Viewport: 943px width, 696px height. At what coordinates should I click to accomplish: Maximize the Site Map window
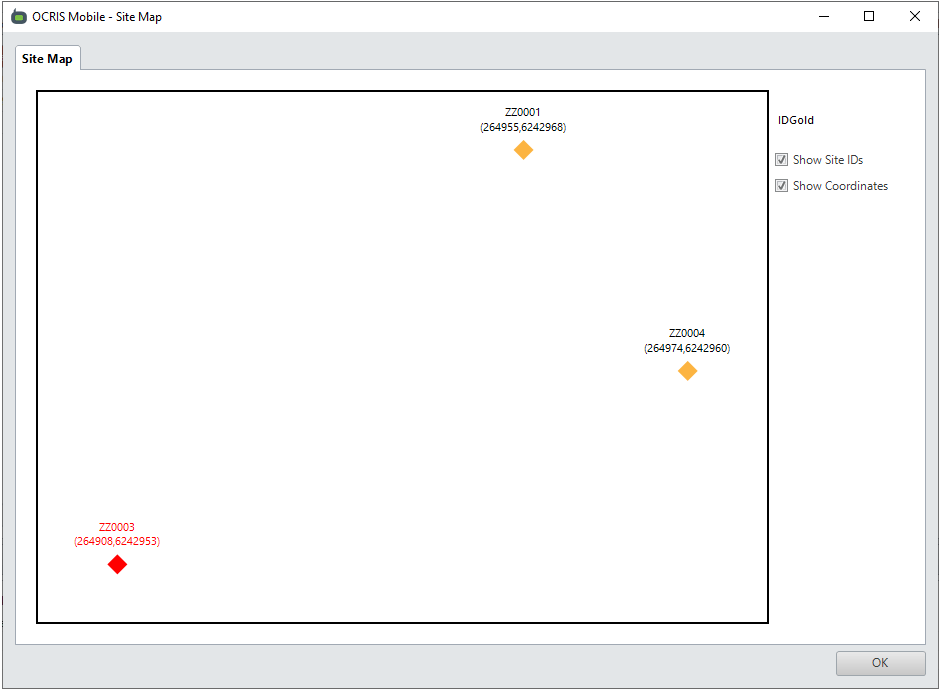(869, 16)
